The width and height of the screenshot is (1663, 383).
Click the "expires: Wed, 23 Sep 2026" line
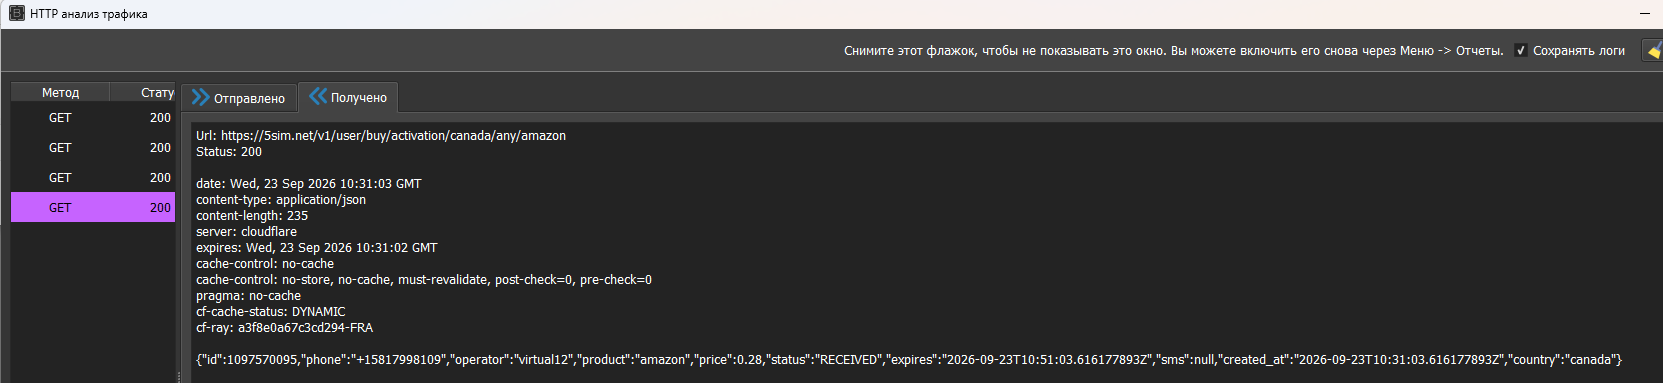tap(317, 247)
